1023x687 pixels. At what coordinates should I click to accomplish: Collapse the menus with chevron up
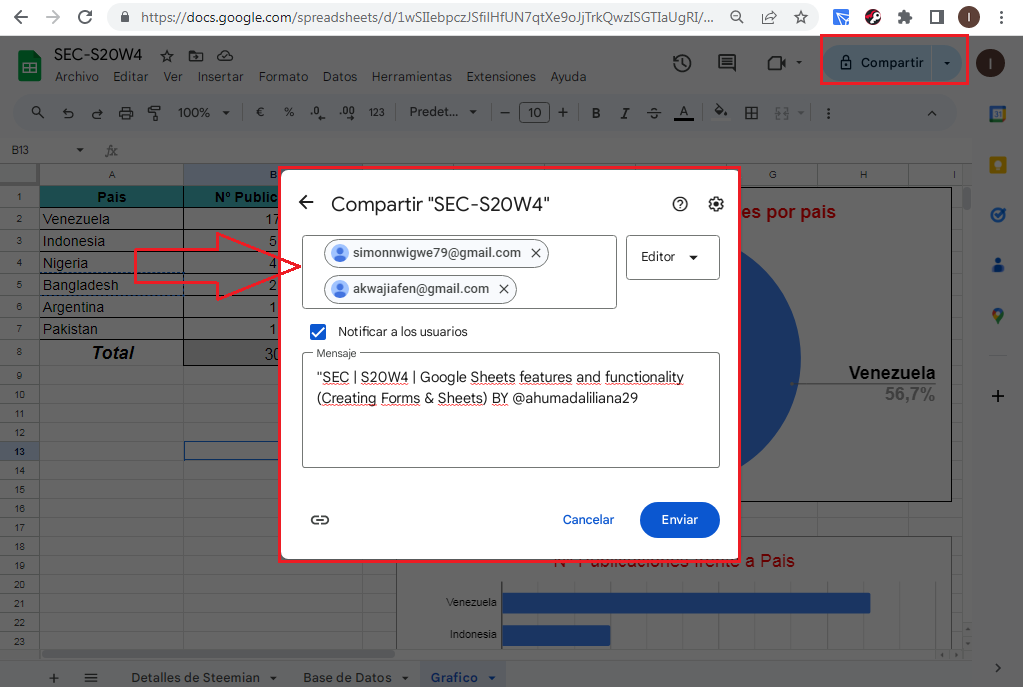932,114
